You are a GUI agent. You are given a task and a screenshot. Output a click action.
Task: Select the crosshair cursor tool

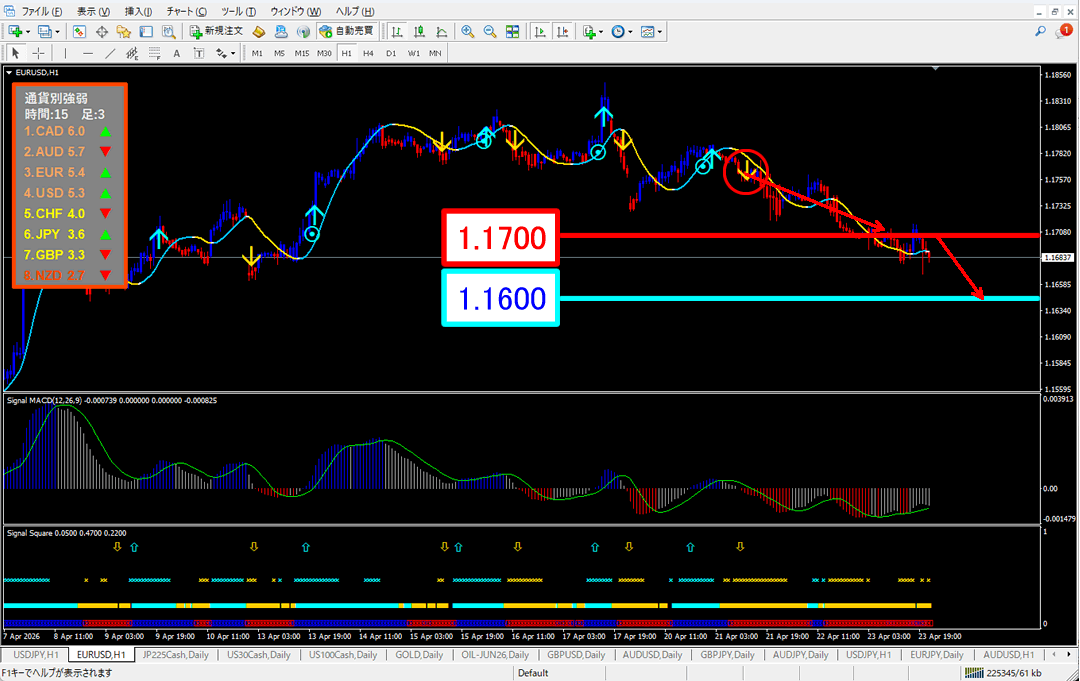tap(38, 53)
